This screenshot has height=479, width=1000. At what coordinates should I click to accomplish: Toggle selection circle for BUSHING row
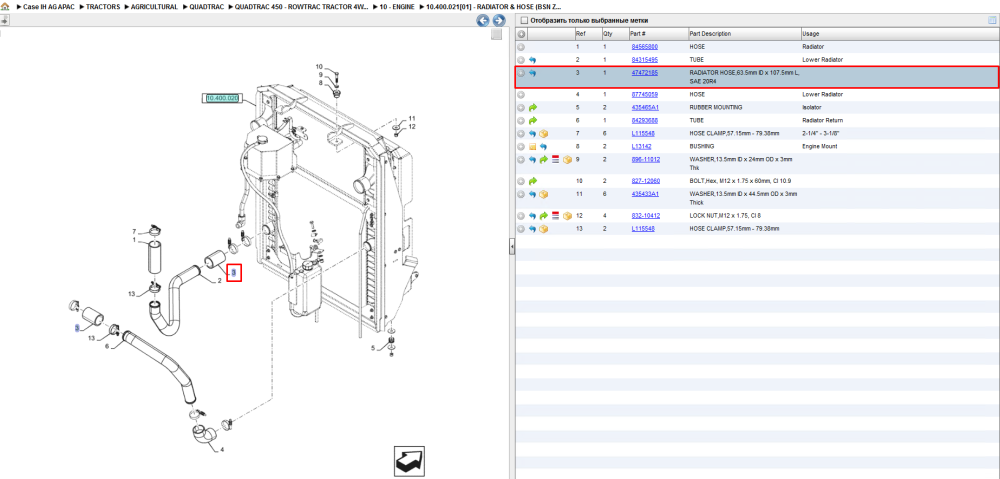521,147
